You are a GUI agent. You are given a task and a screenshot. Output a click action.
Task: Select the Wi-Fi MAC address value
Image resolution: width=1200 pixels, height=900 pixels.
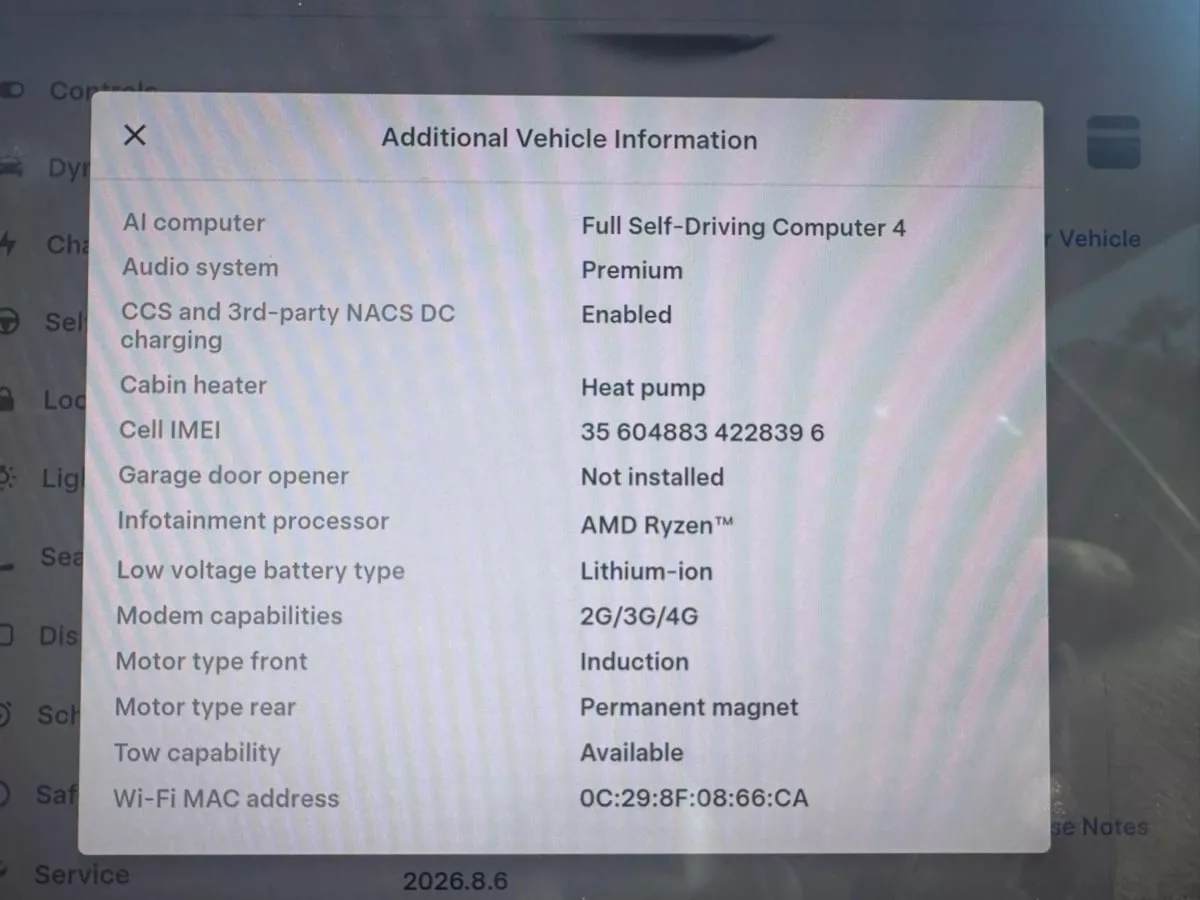[694, 798]
